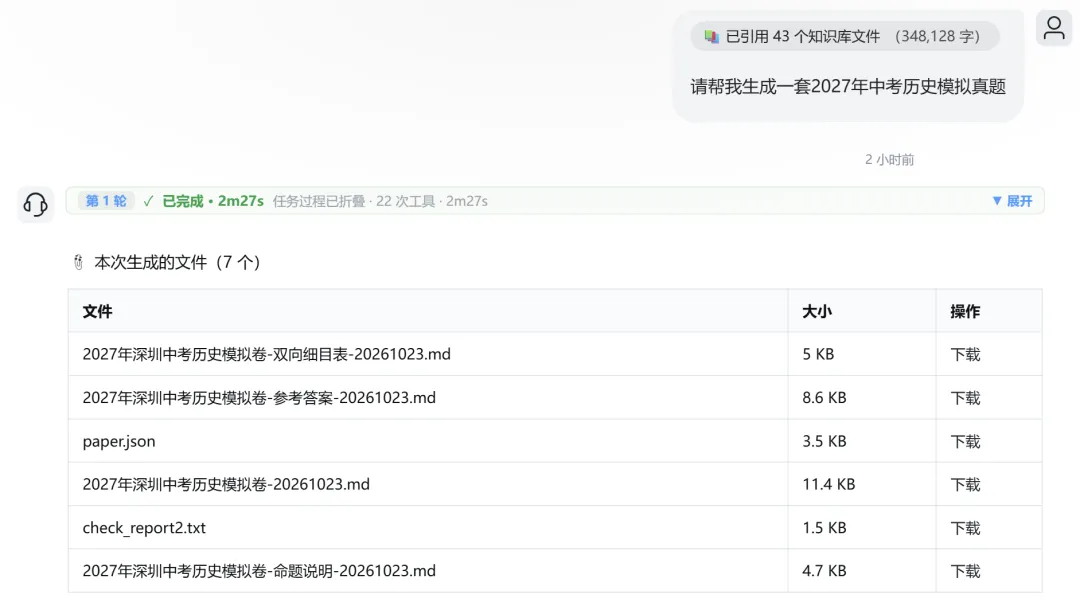
Task: Download check_report2.txt
Action: pos(965,528)
